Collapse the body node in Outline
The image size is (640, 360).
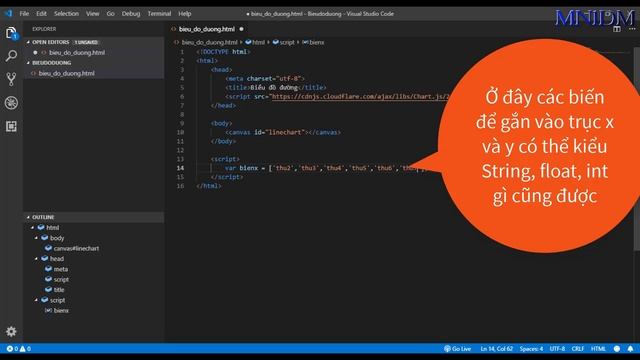36,238
